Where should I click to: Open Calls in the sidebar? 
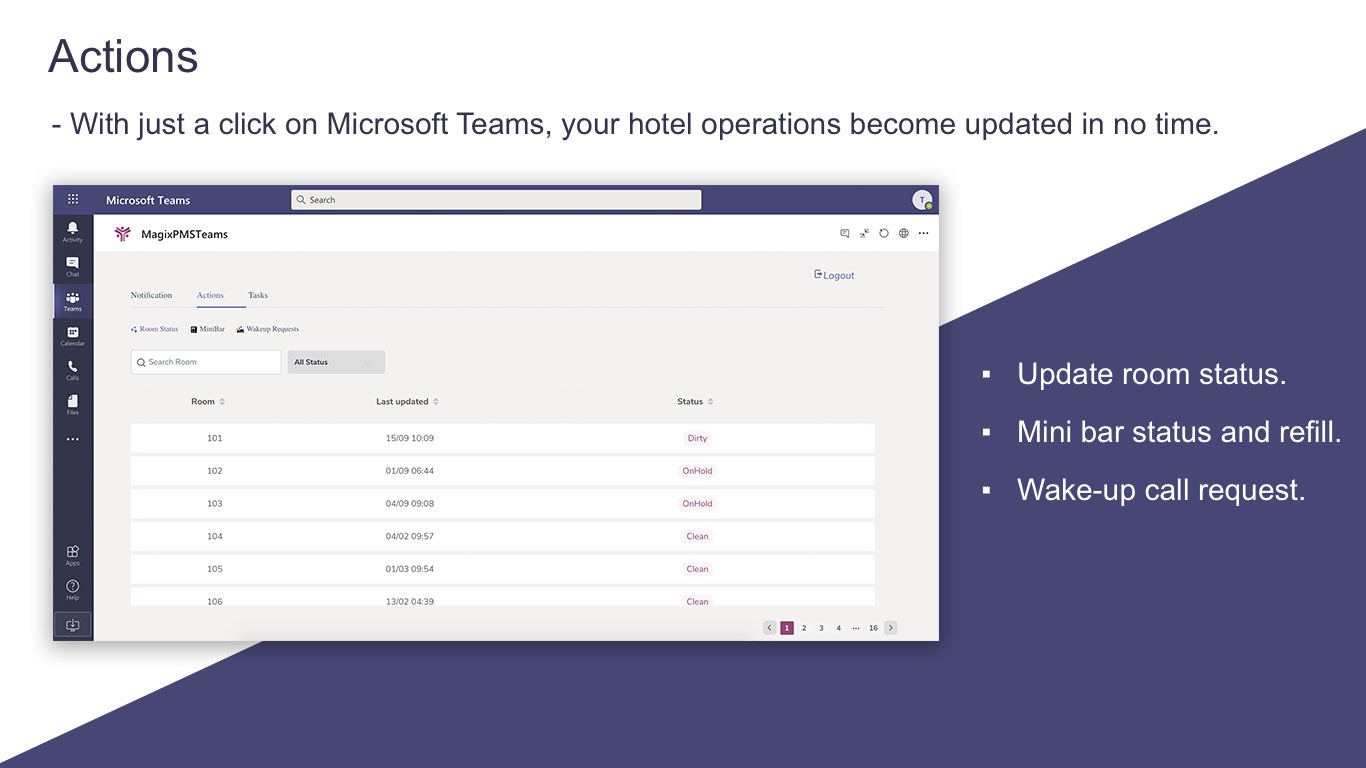73,370
